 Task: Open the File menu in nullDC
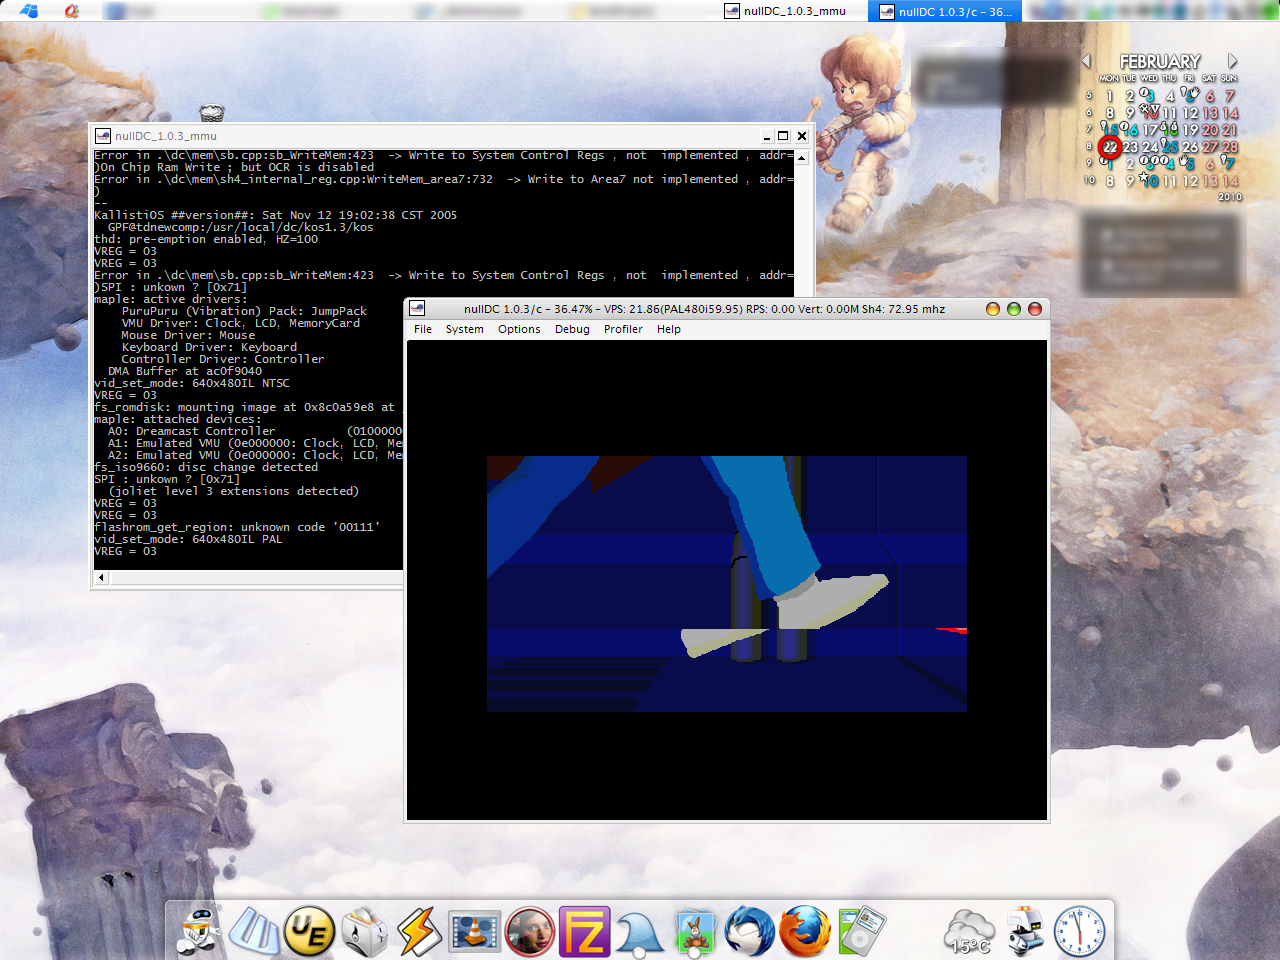(x=423, y=329)
